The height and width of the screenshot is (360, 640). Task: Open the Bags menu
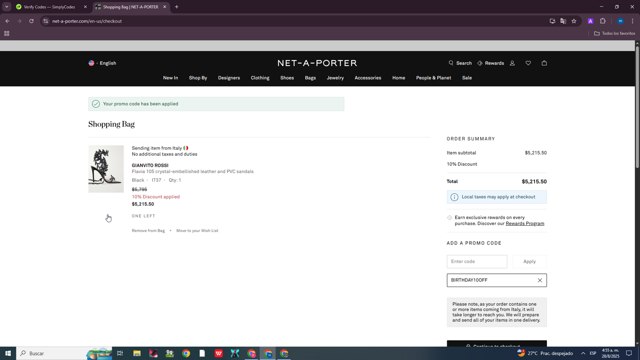(310, 78)
